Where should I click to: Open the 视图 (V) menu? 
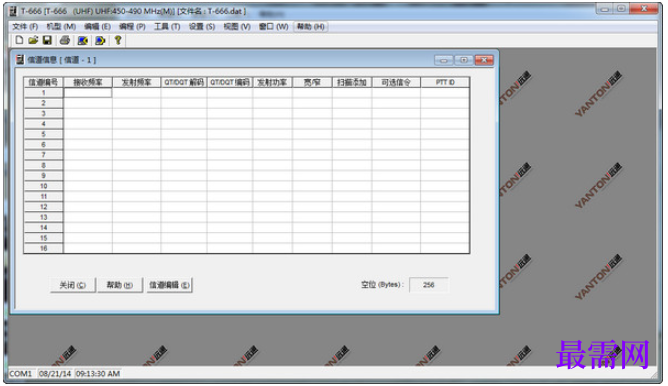tap(237, 26)
